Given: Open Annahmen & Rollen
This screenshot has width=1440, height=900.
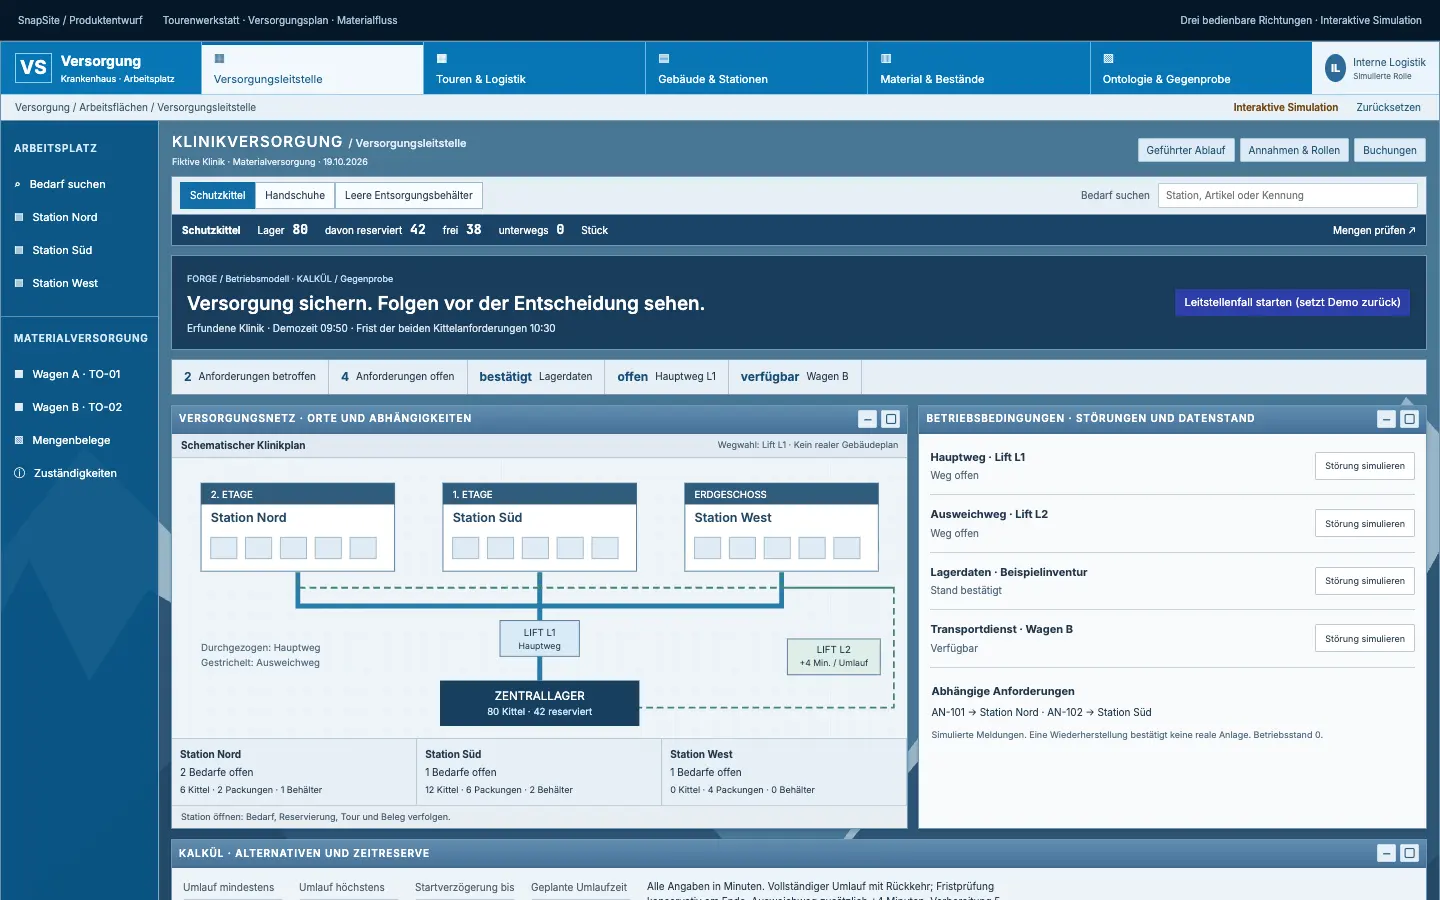Looking at the screenshot, I should click(x=1294, y=150).
